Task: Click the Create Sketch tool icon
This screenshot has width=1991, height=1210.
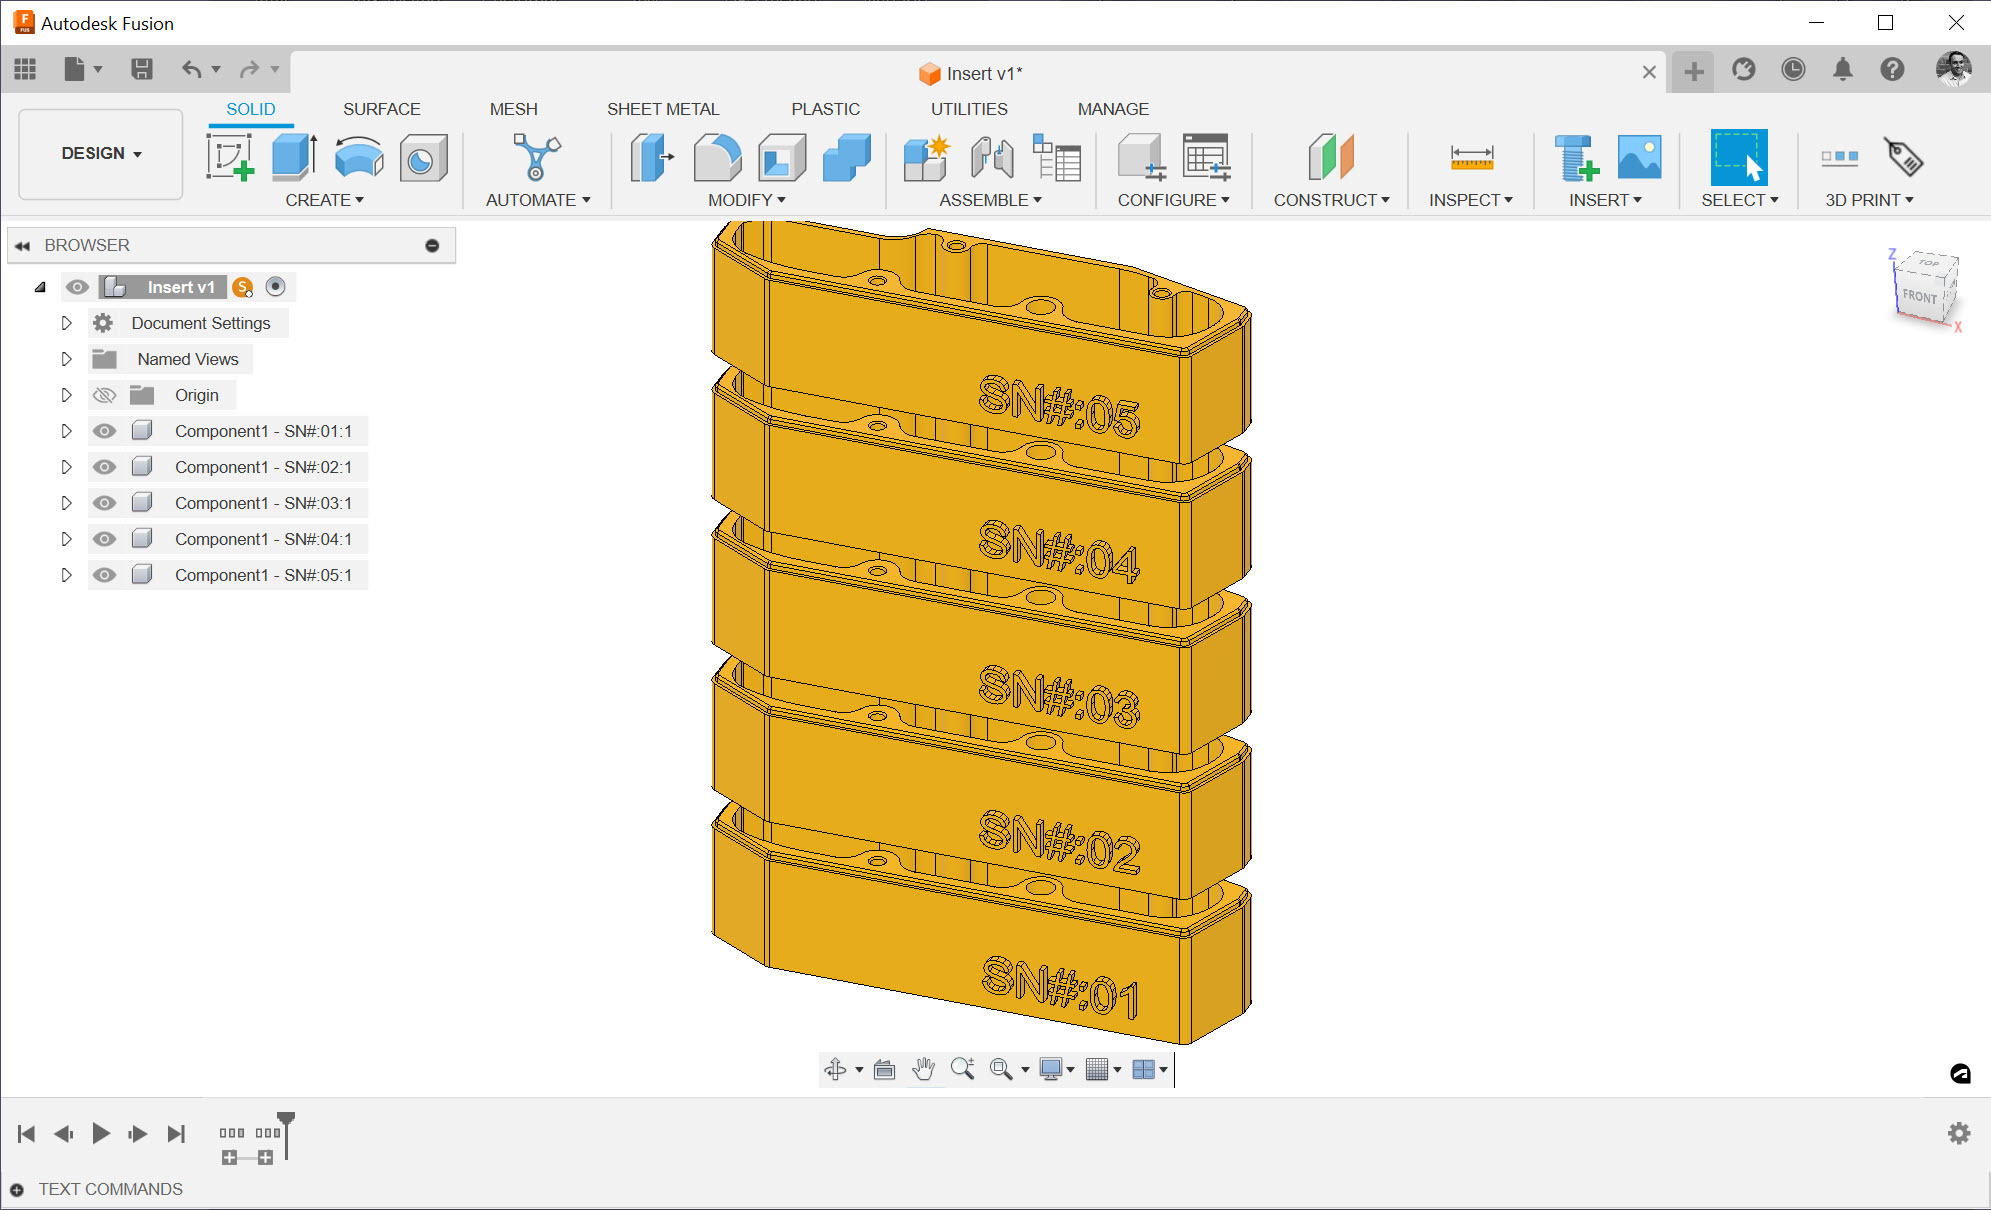Action: click(x=229, y=158)
